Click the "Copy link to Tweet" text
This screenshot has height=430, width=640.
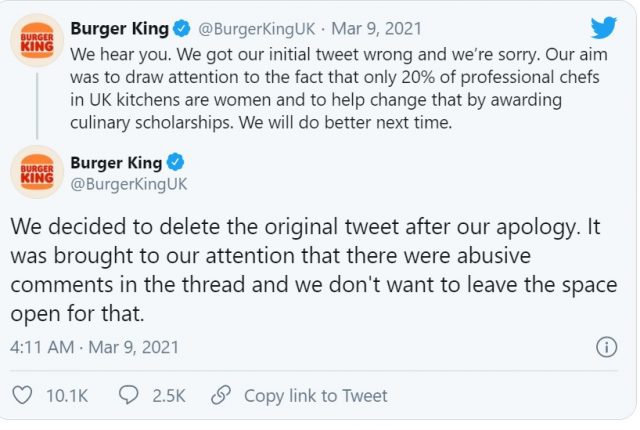315,396
